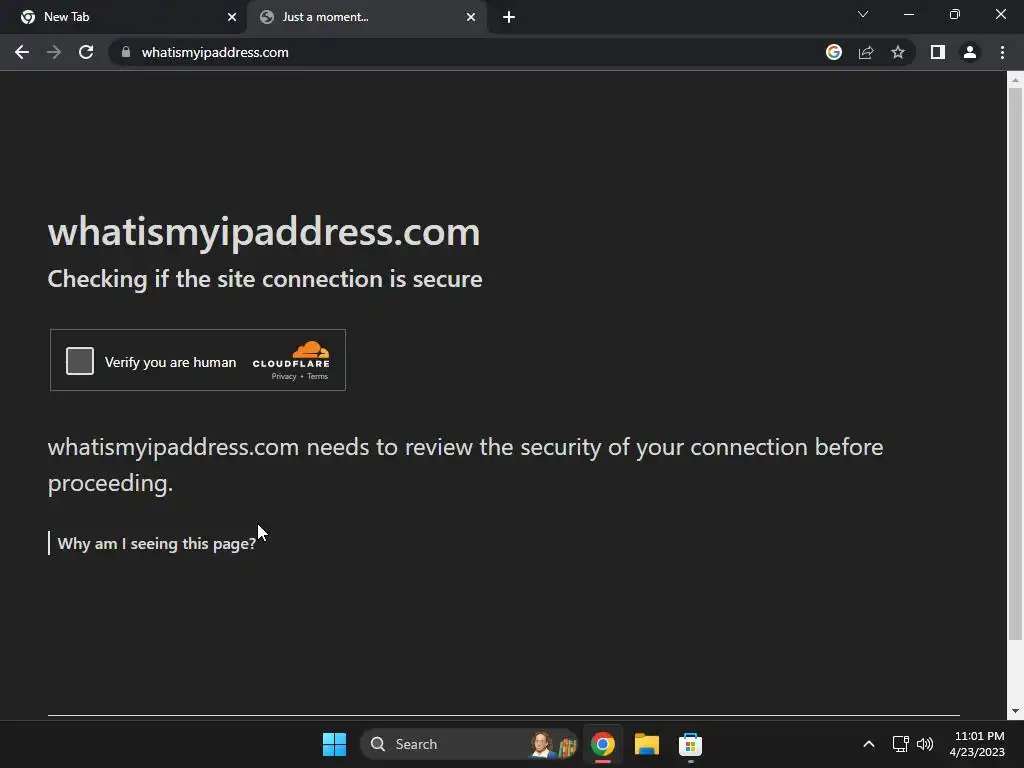Click the scrollbar down arrow
Image resolution: width=1024 pixels, height=768 pixels.
[1015, 711]
